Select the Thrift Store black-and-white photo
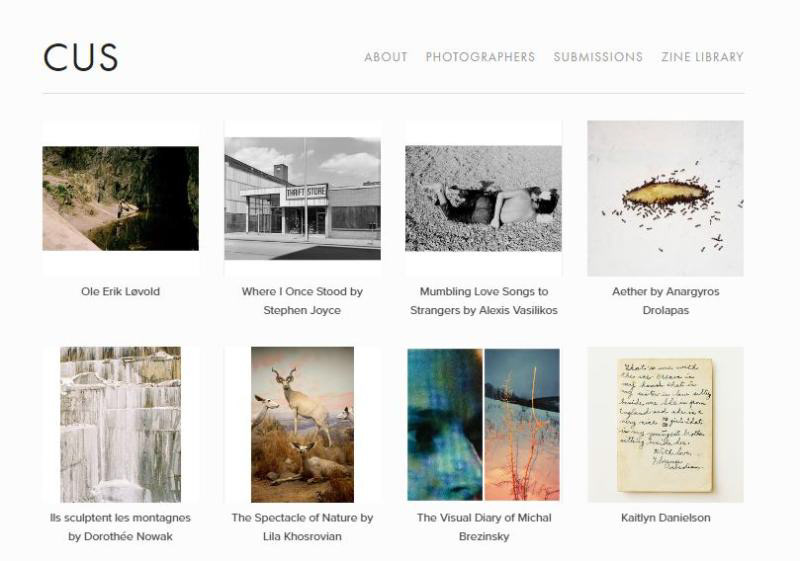The image size is (800, 561). click(302, 198)
